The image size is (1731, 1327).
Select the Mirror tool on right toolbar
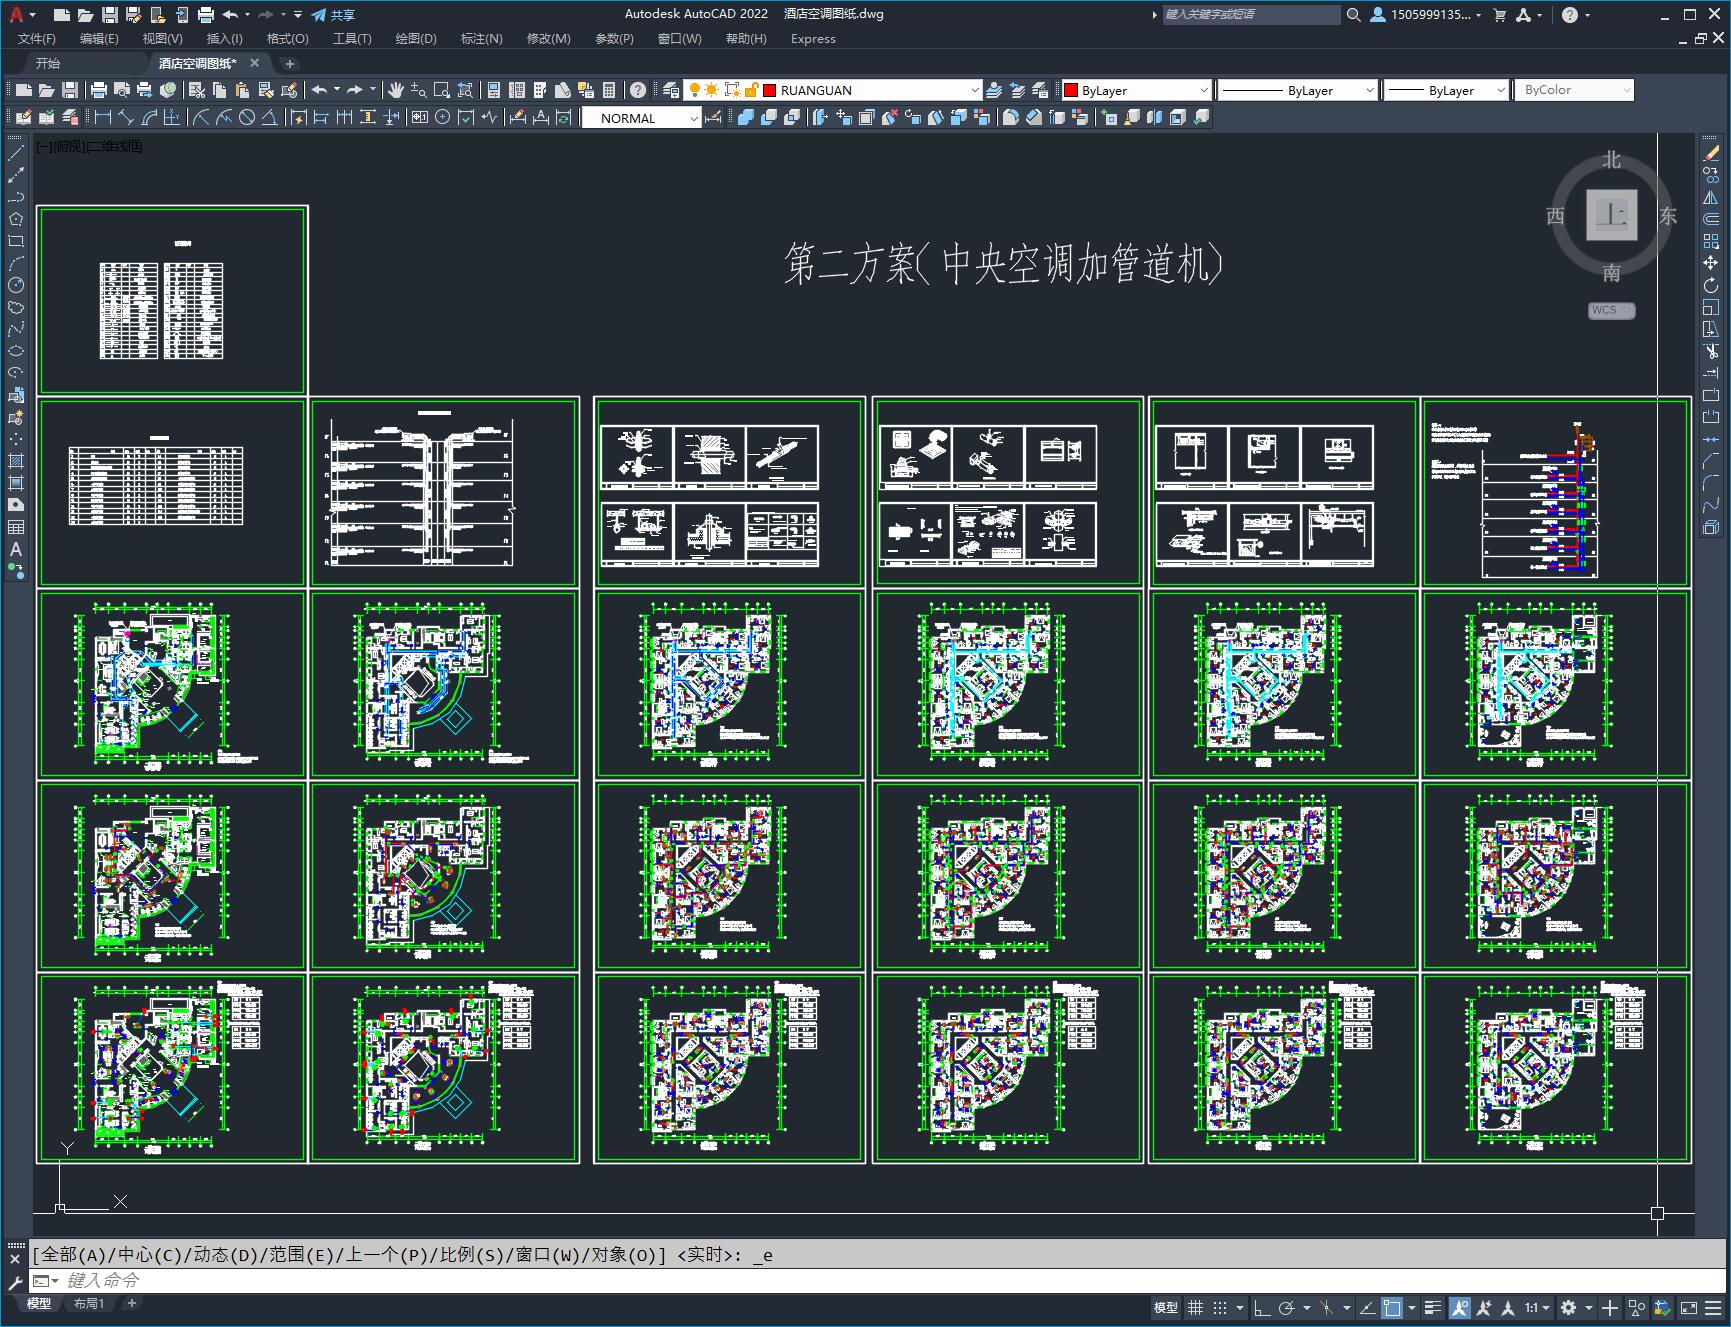[1711, 197]
